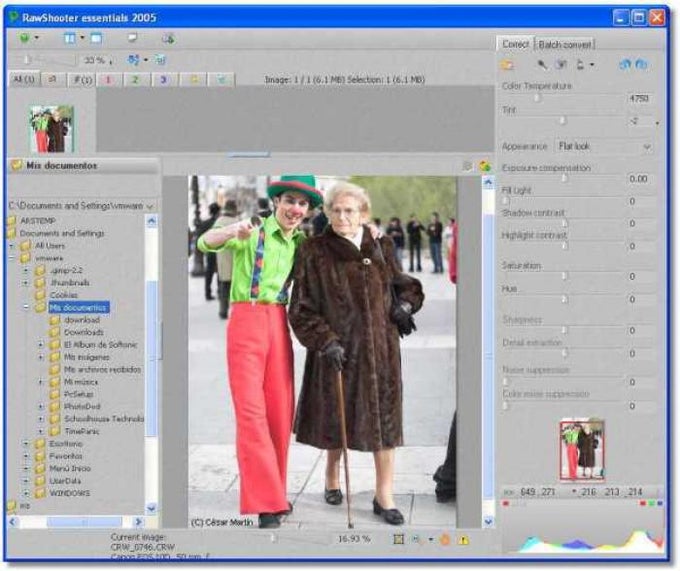Click the Mis documentos panel header
This screenshot has height=571, width=680.
(83, 166)
